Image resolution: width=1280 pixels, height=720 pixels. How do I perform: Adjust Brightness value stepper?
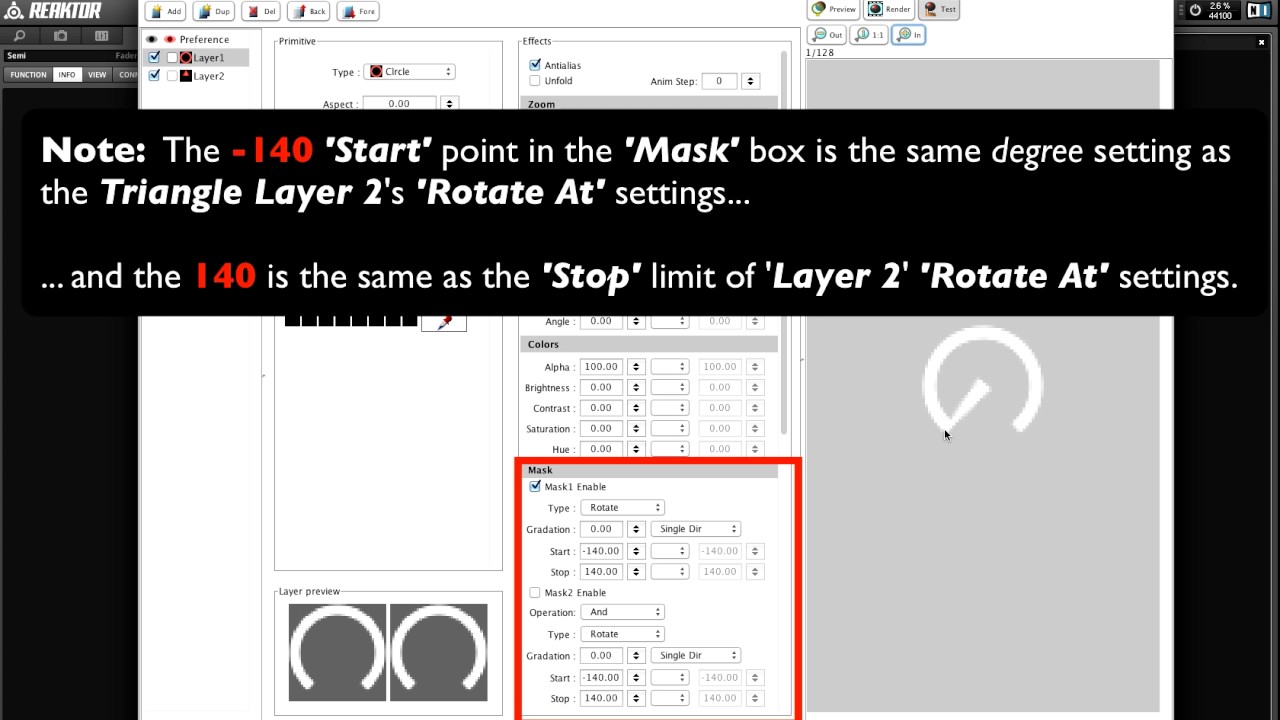coord(635,388)
